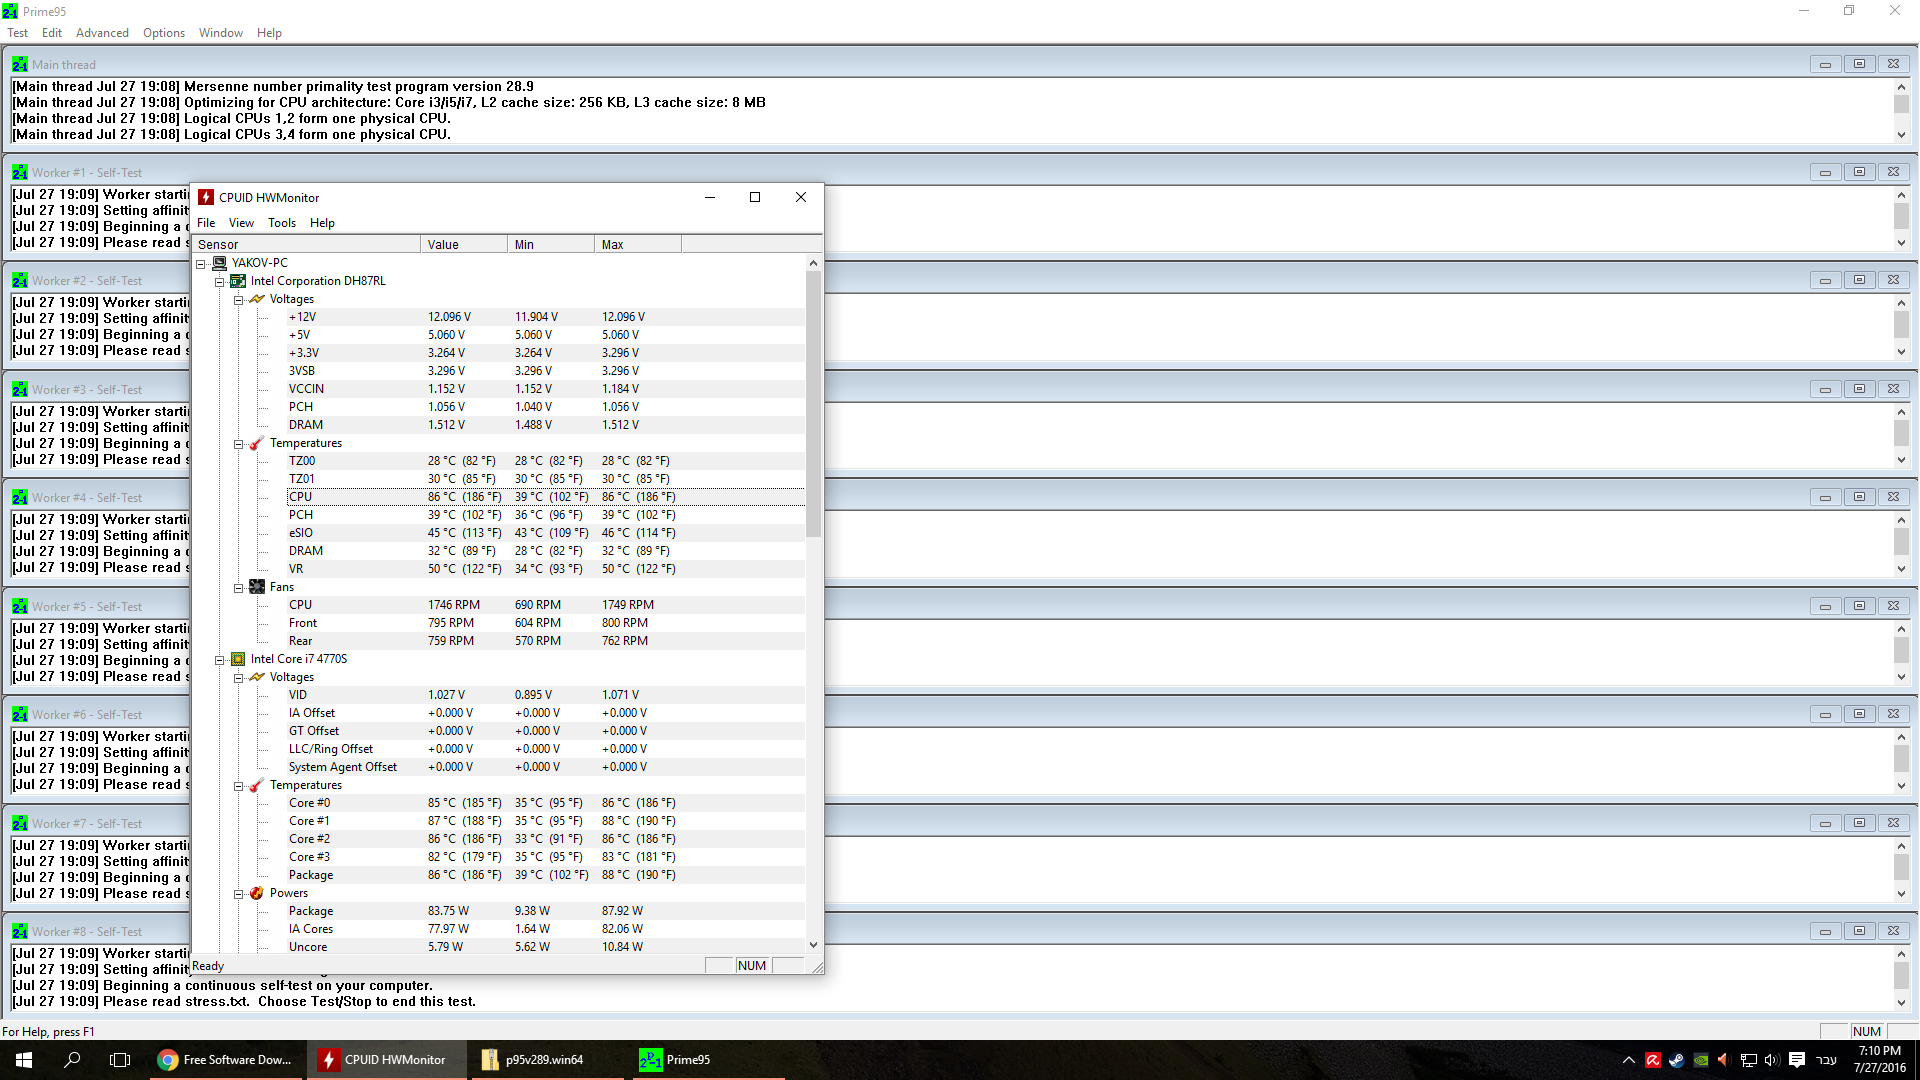The image size is (1920, 1080).
Task: Open HWMonitor Tools menu
Action: click(282, 223)
